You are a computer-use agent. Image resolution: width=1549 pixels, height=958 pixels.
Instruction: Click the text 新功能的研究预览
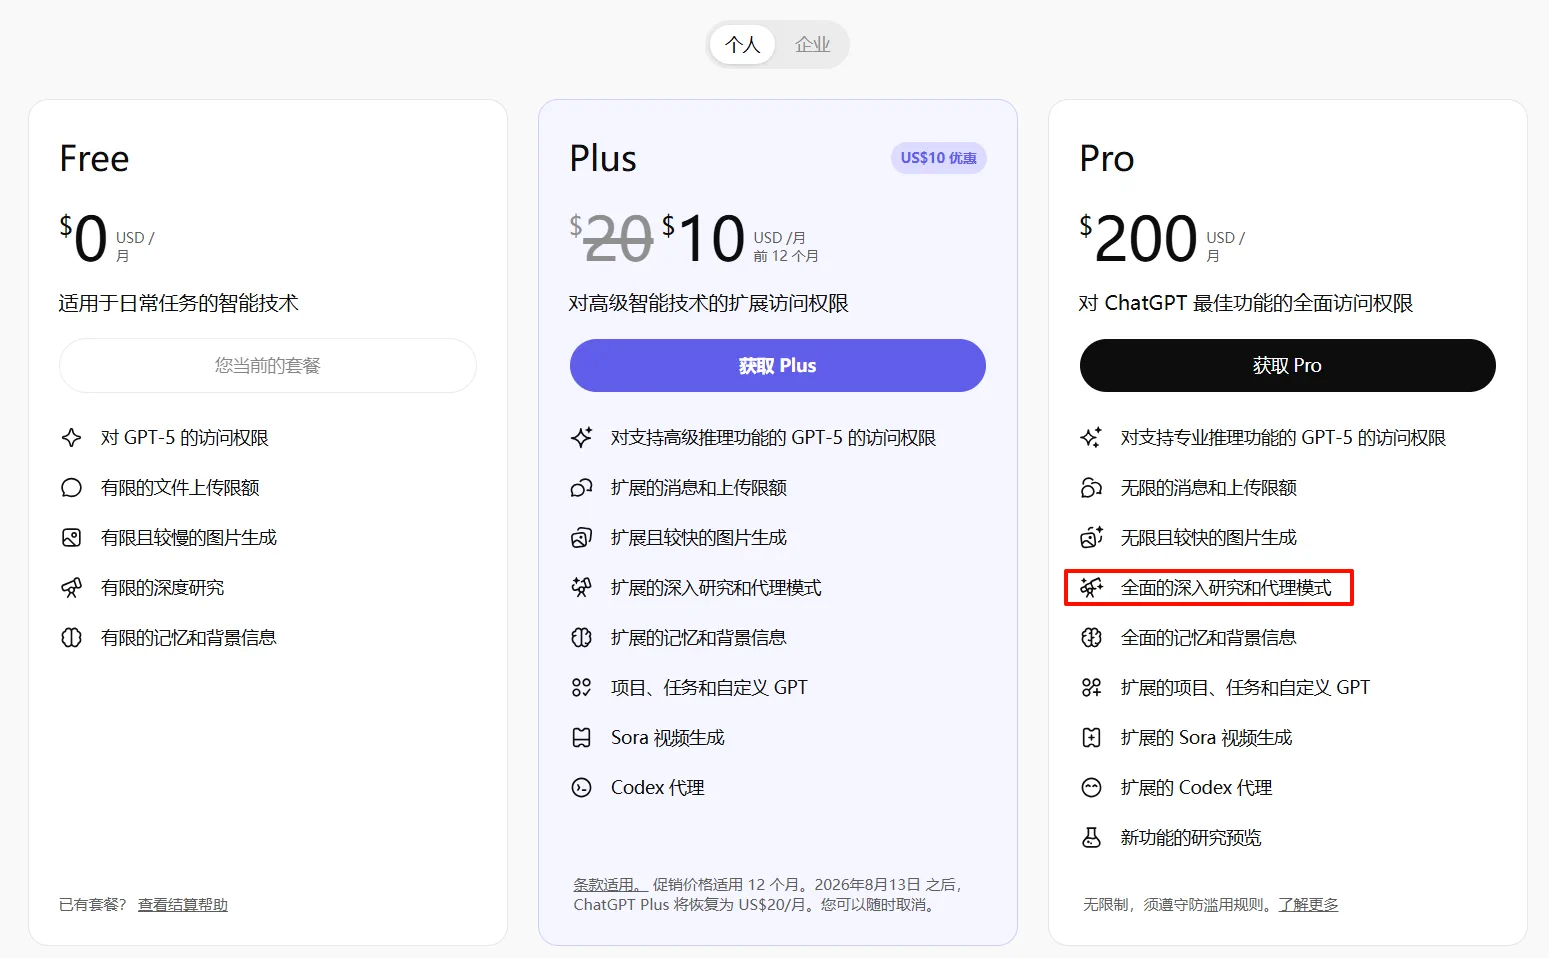pos(1191,838)
